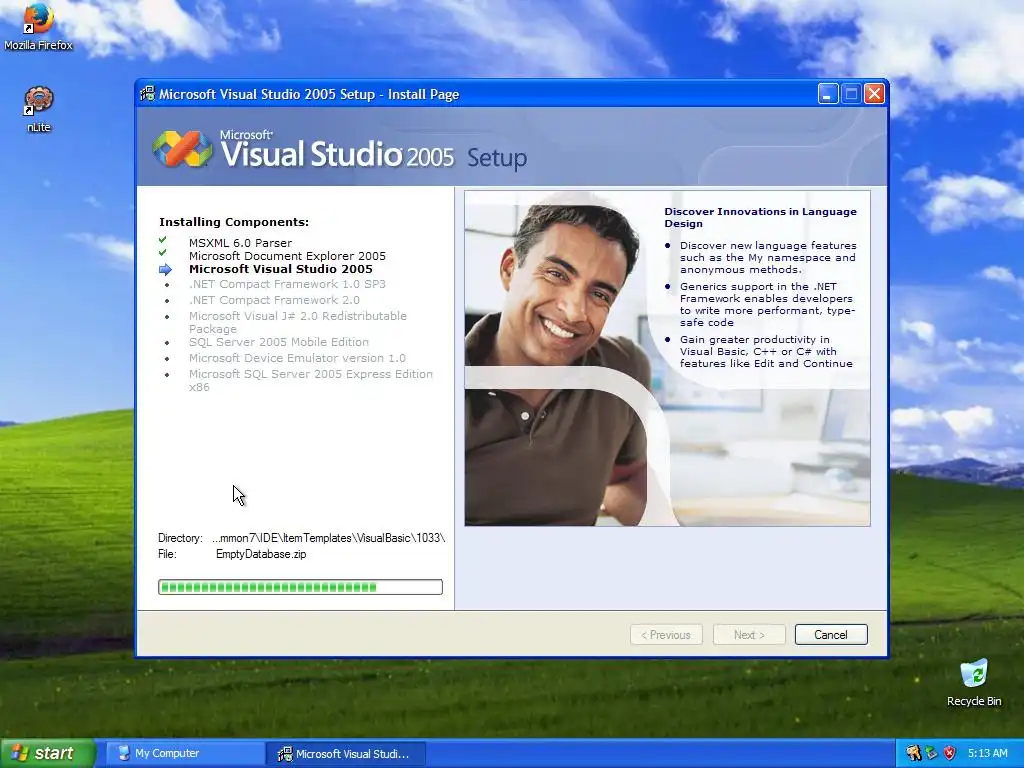Switch to My Computer taskbar window
Viewport: 1024px width, 768px height.
[x=185, y=753]
